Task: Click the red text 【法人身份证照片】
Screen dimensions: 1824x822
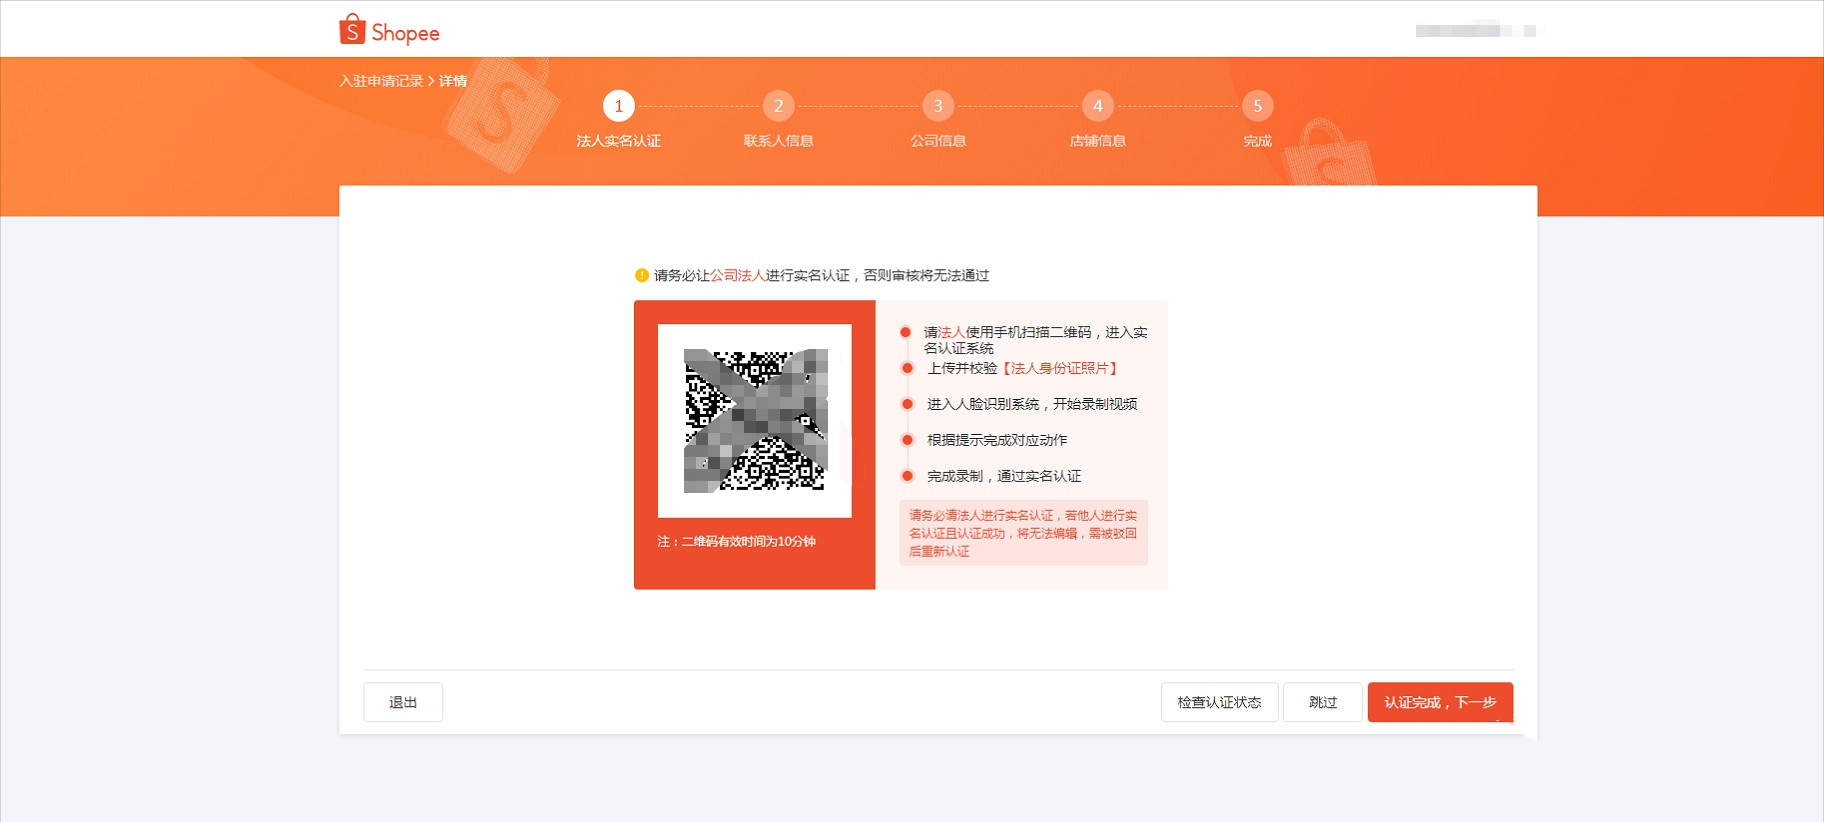Action: coord(1058,368)
